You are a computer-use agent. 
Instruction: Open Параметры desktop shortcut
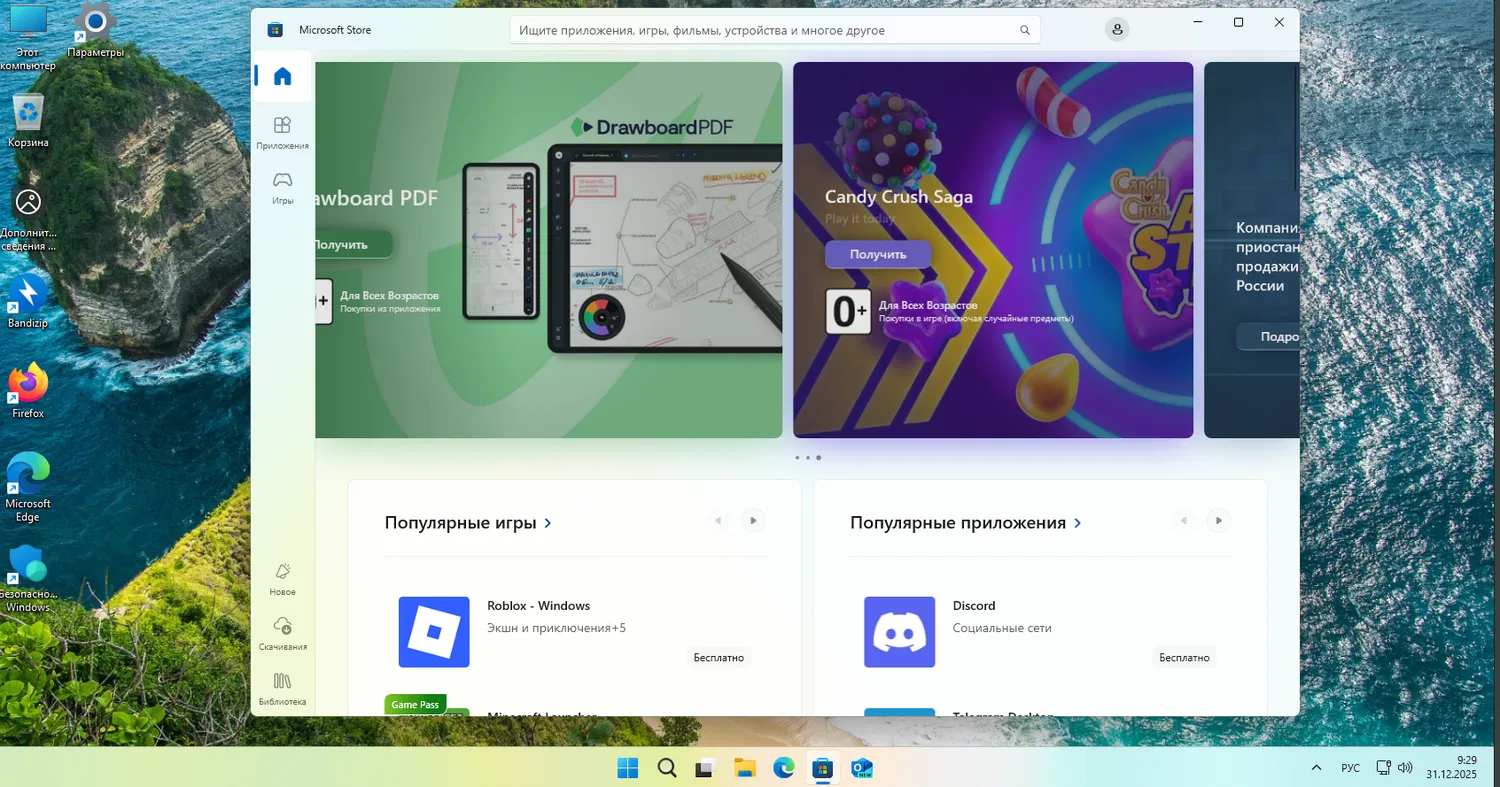[x=96, y=31]
